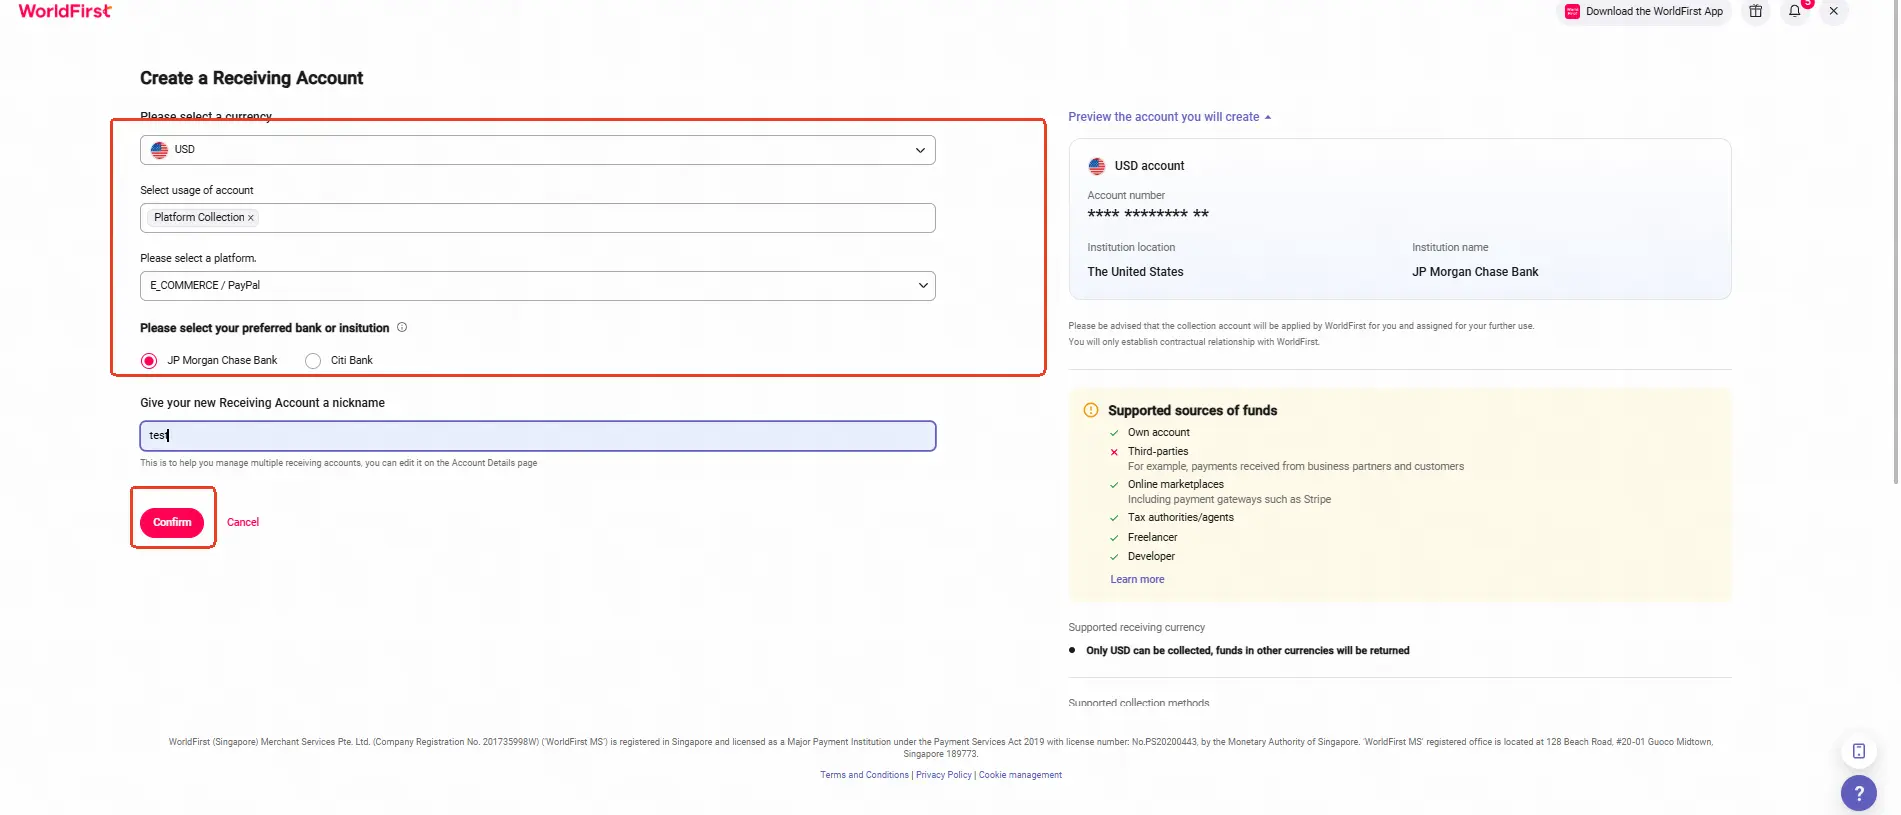Click the floating clipboard icon above help
Screen dimensions: 1901x815
[x=1858, y=751]
